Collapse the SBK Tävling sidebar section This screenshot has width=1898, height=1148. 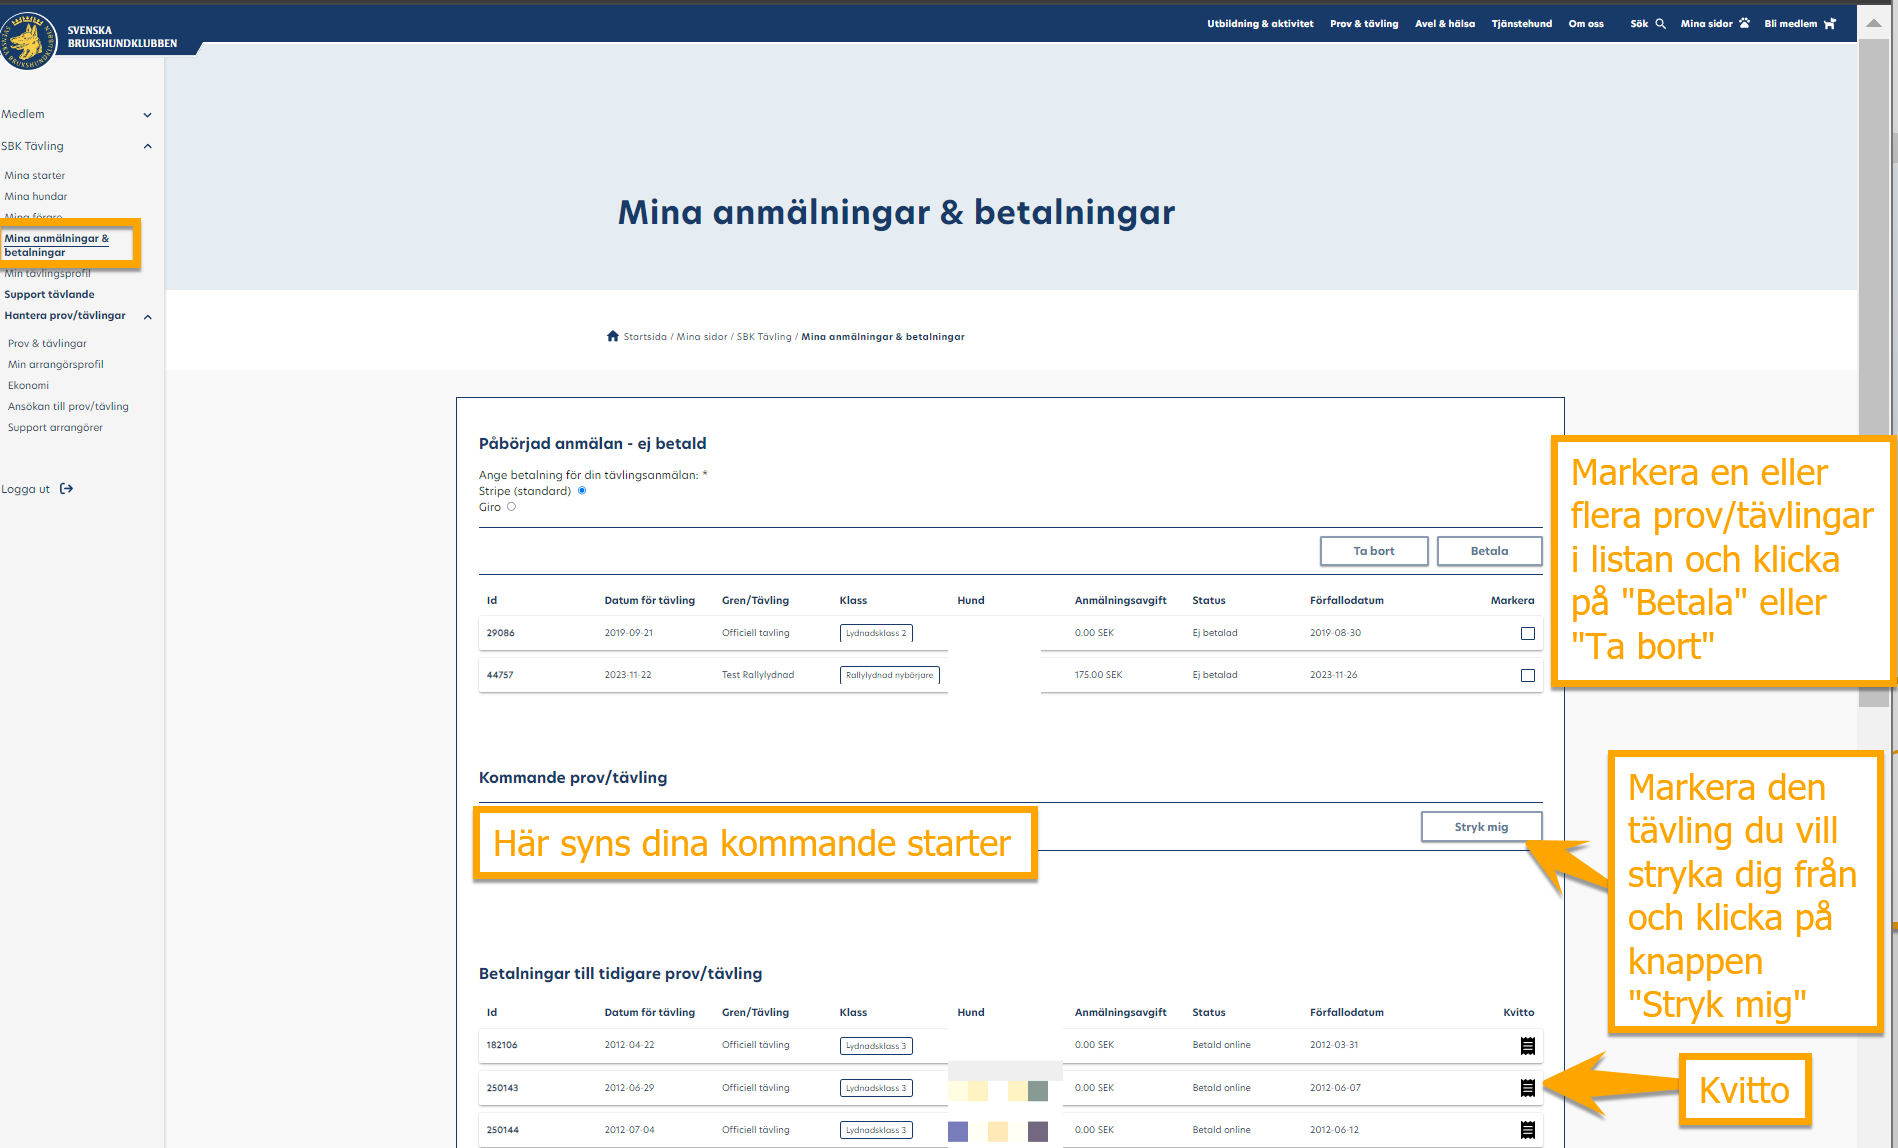click(147, 146)
